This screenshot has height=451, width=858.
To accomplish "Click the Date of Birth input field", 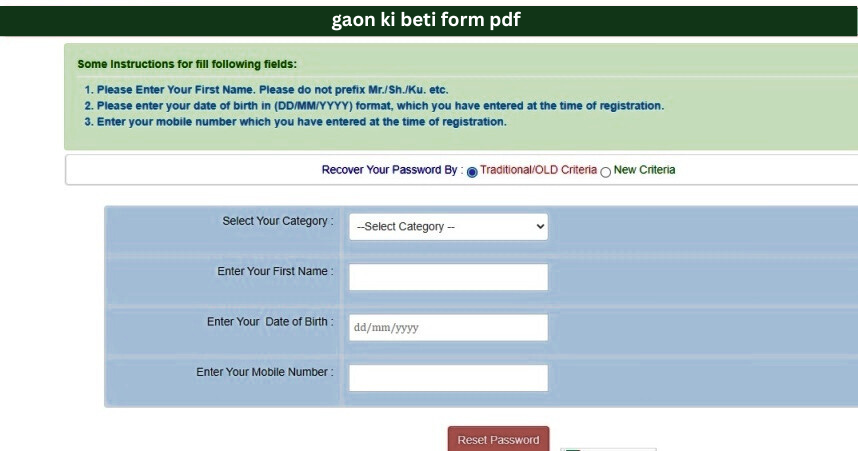I will [448, 328].
